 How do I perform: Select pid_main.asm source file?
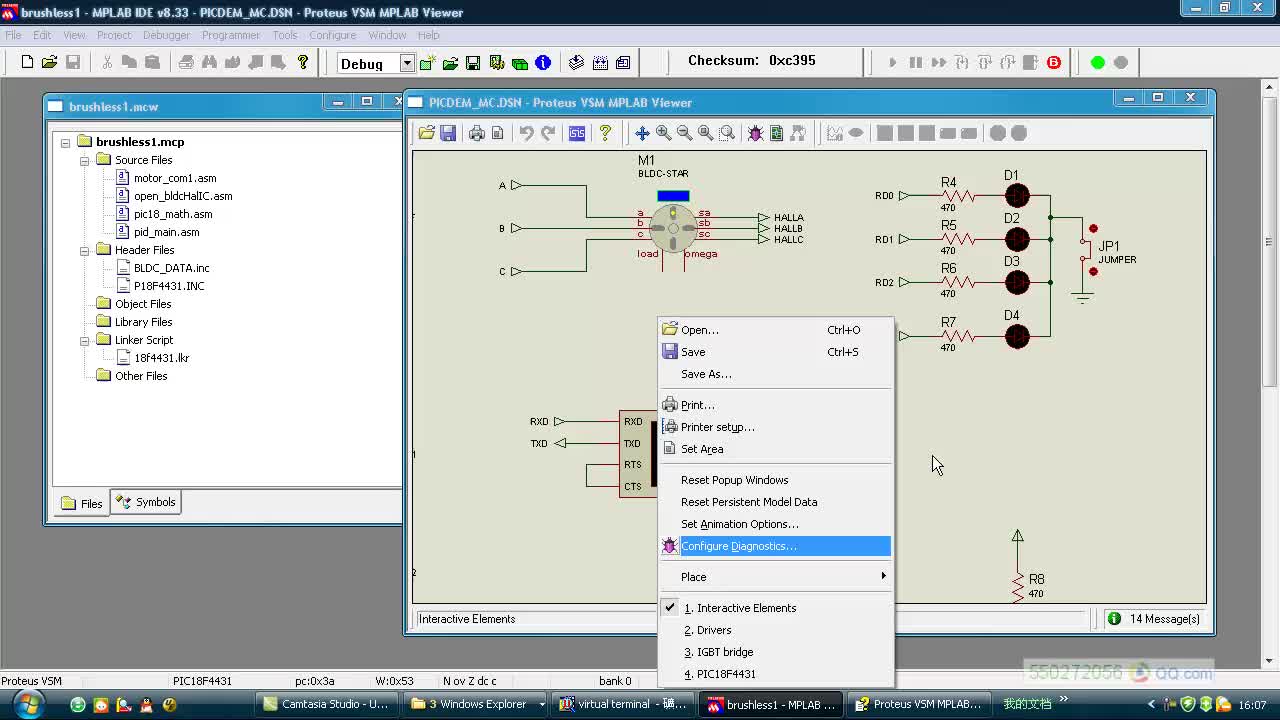166,232
